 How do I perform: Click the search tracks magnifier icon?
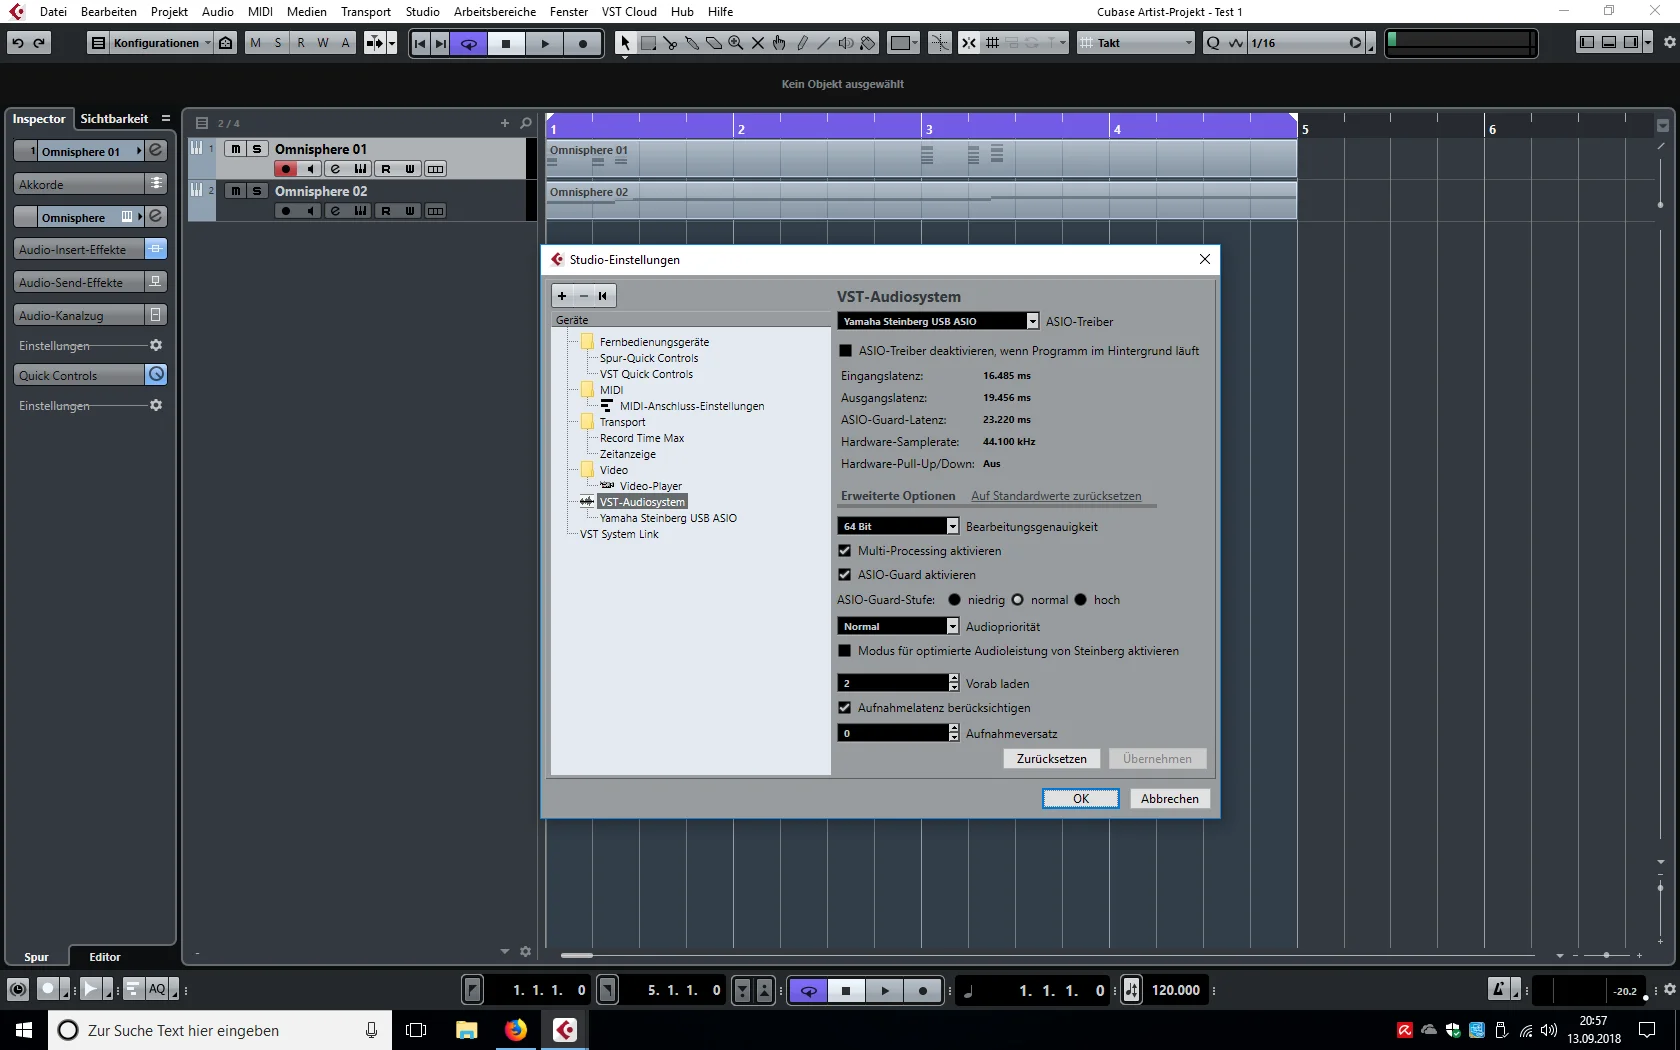pos(526,123)
